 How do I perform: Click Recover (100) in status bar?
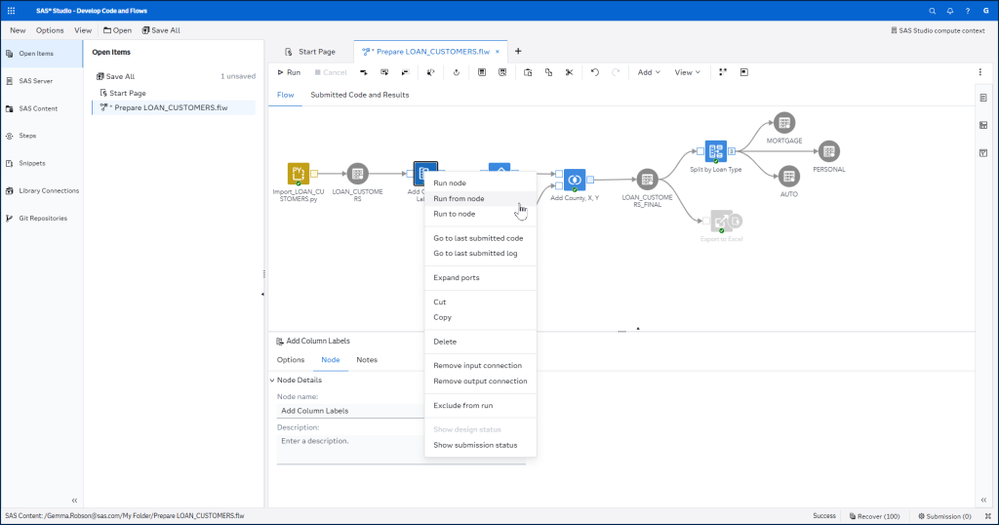pos(875,516)
